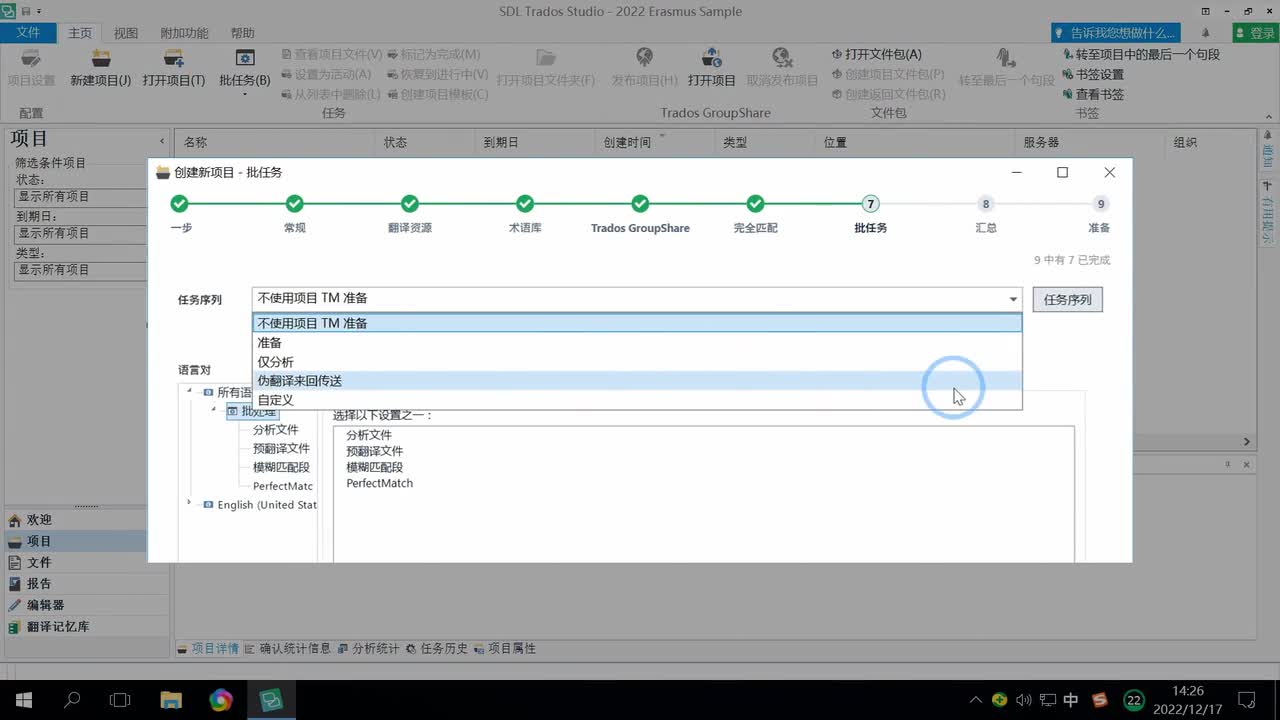Select 预翻译文件 in the language pair tree
Viewport: 1280px width, 720px height.
point(281,448)
